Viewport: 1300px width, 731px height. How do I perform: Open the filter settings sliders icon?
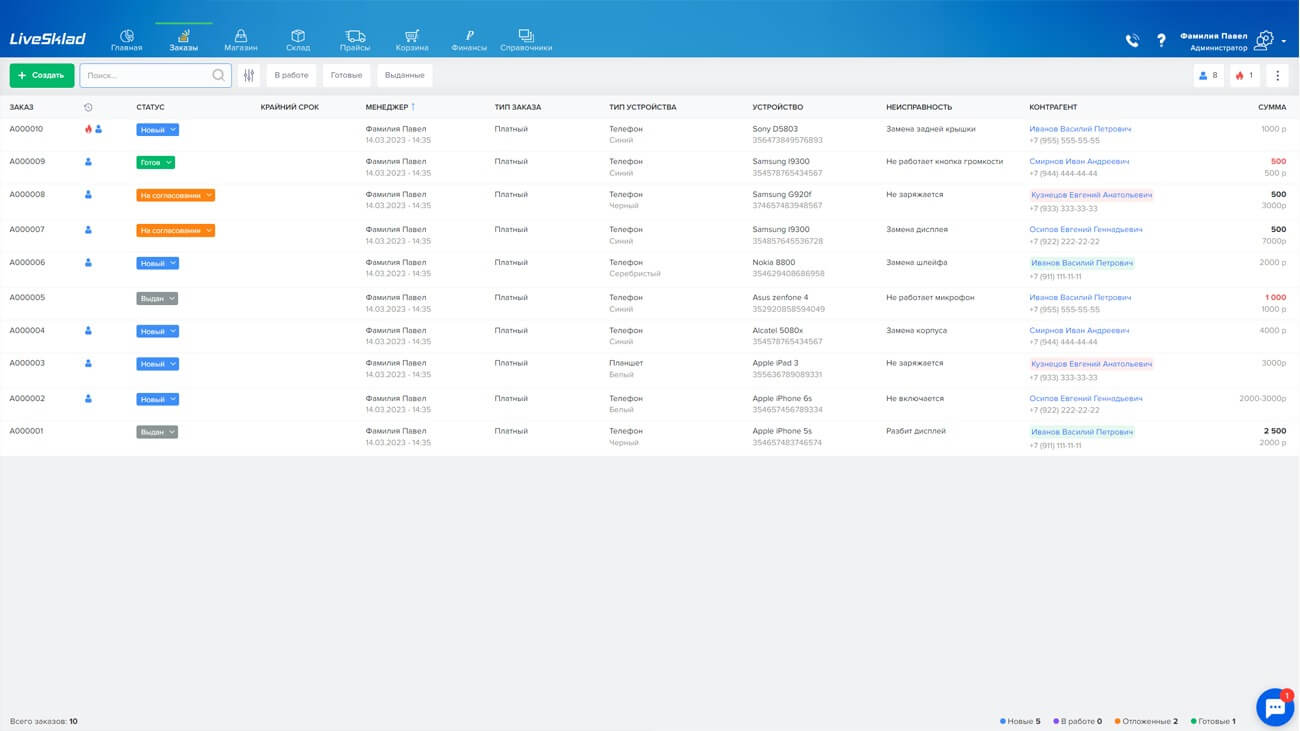(x=249, y=75)
